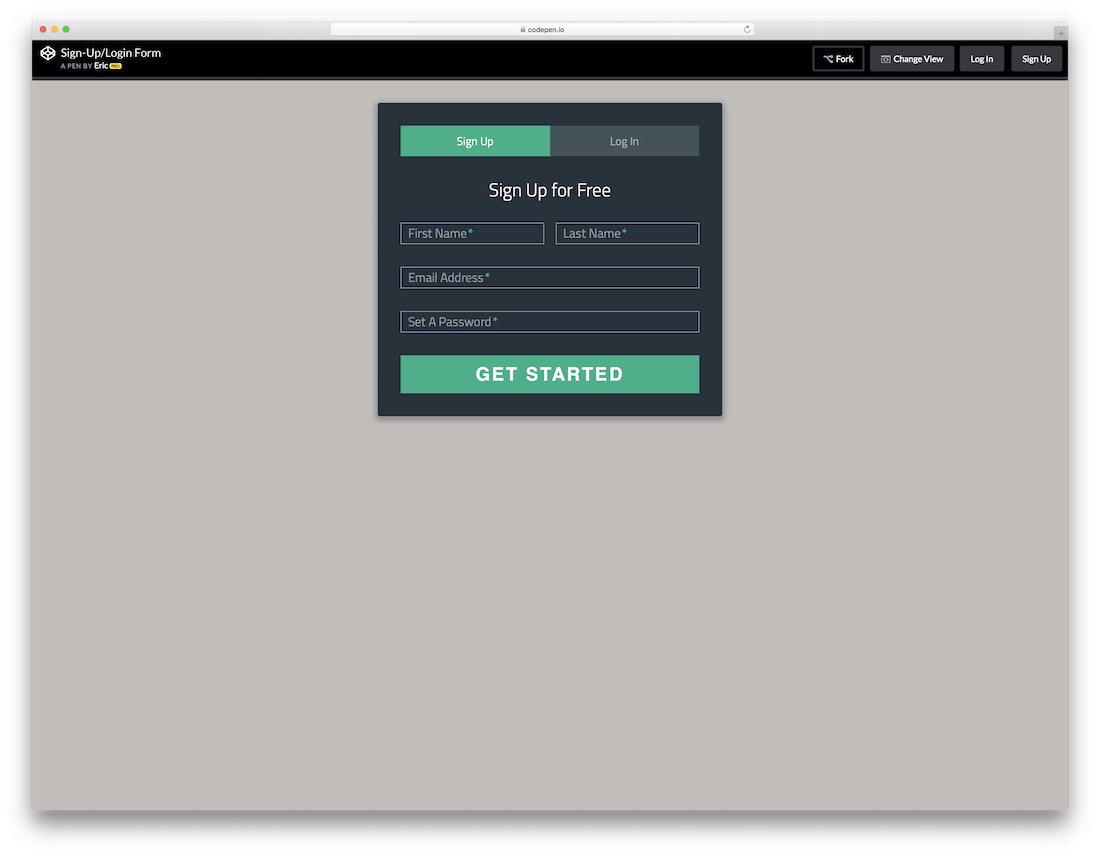1100x856 pixels.
Task: Switch to the Sign Up form tab
Action: [475, 141]
